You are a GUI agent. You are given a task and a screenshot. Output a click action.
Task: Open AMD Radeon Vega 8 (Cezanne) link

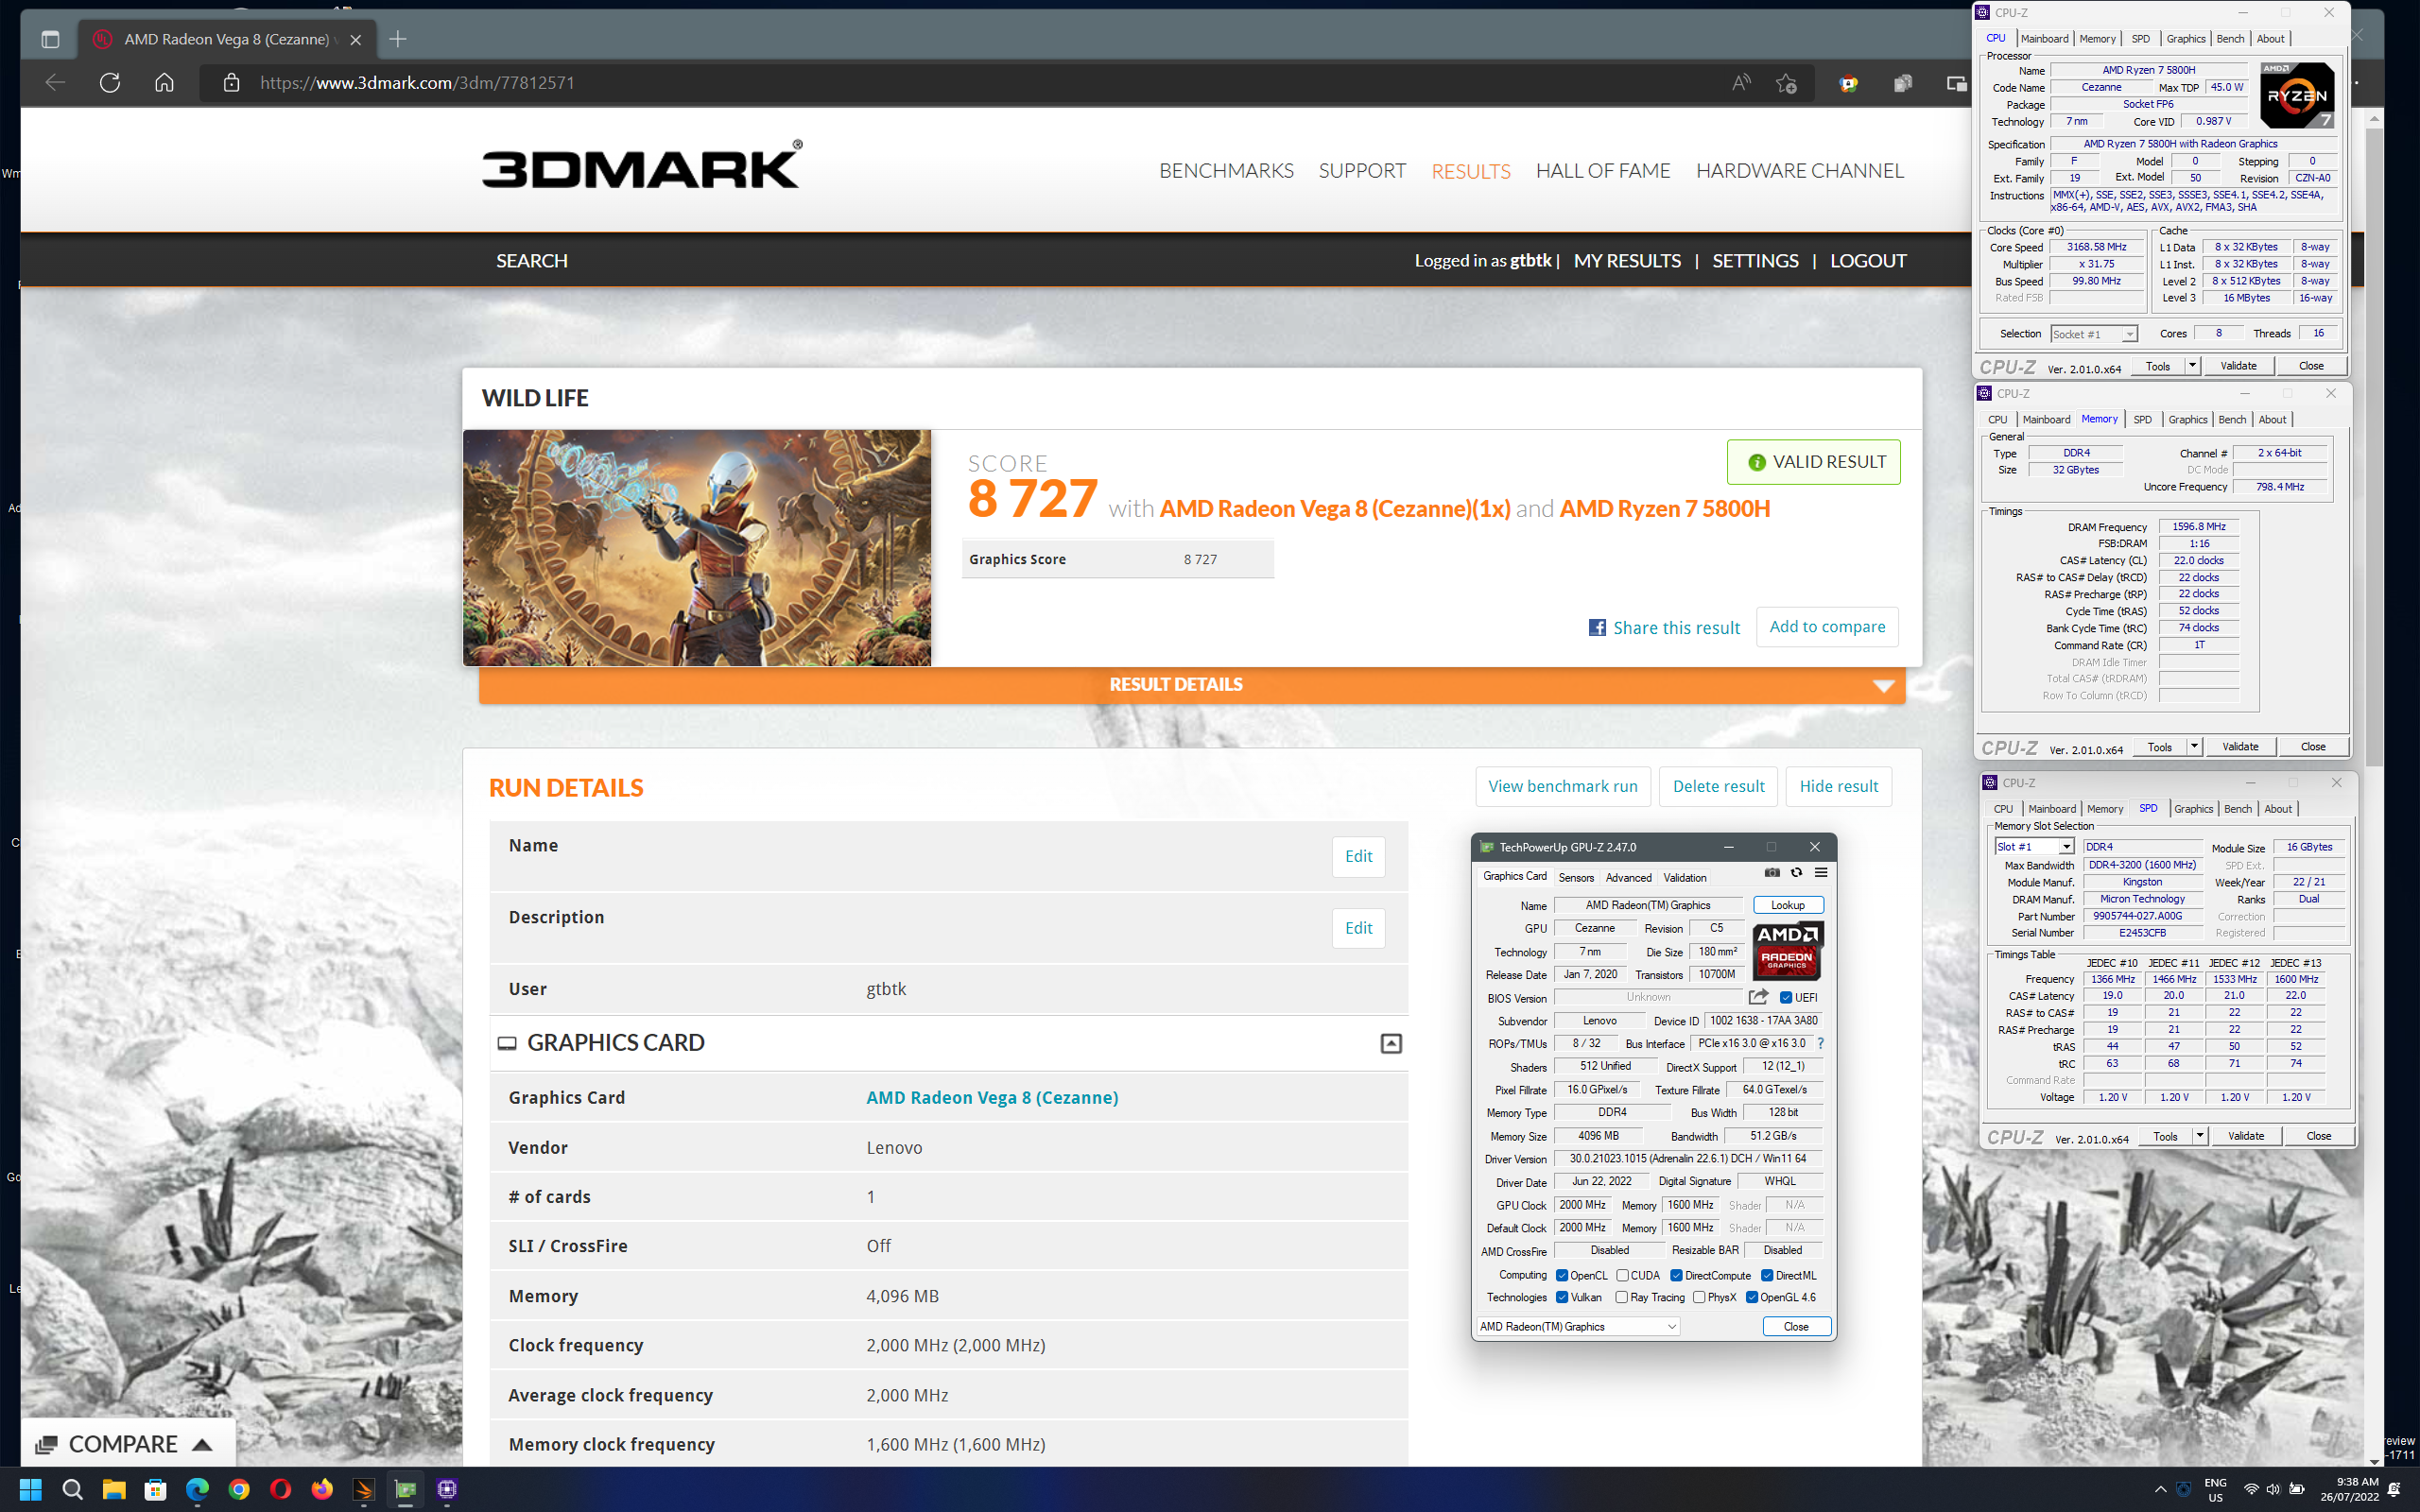pyautogui.click(x=992, y=1097)
